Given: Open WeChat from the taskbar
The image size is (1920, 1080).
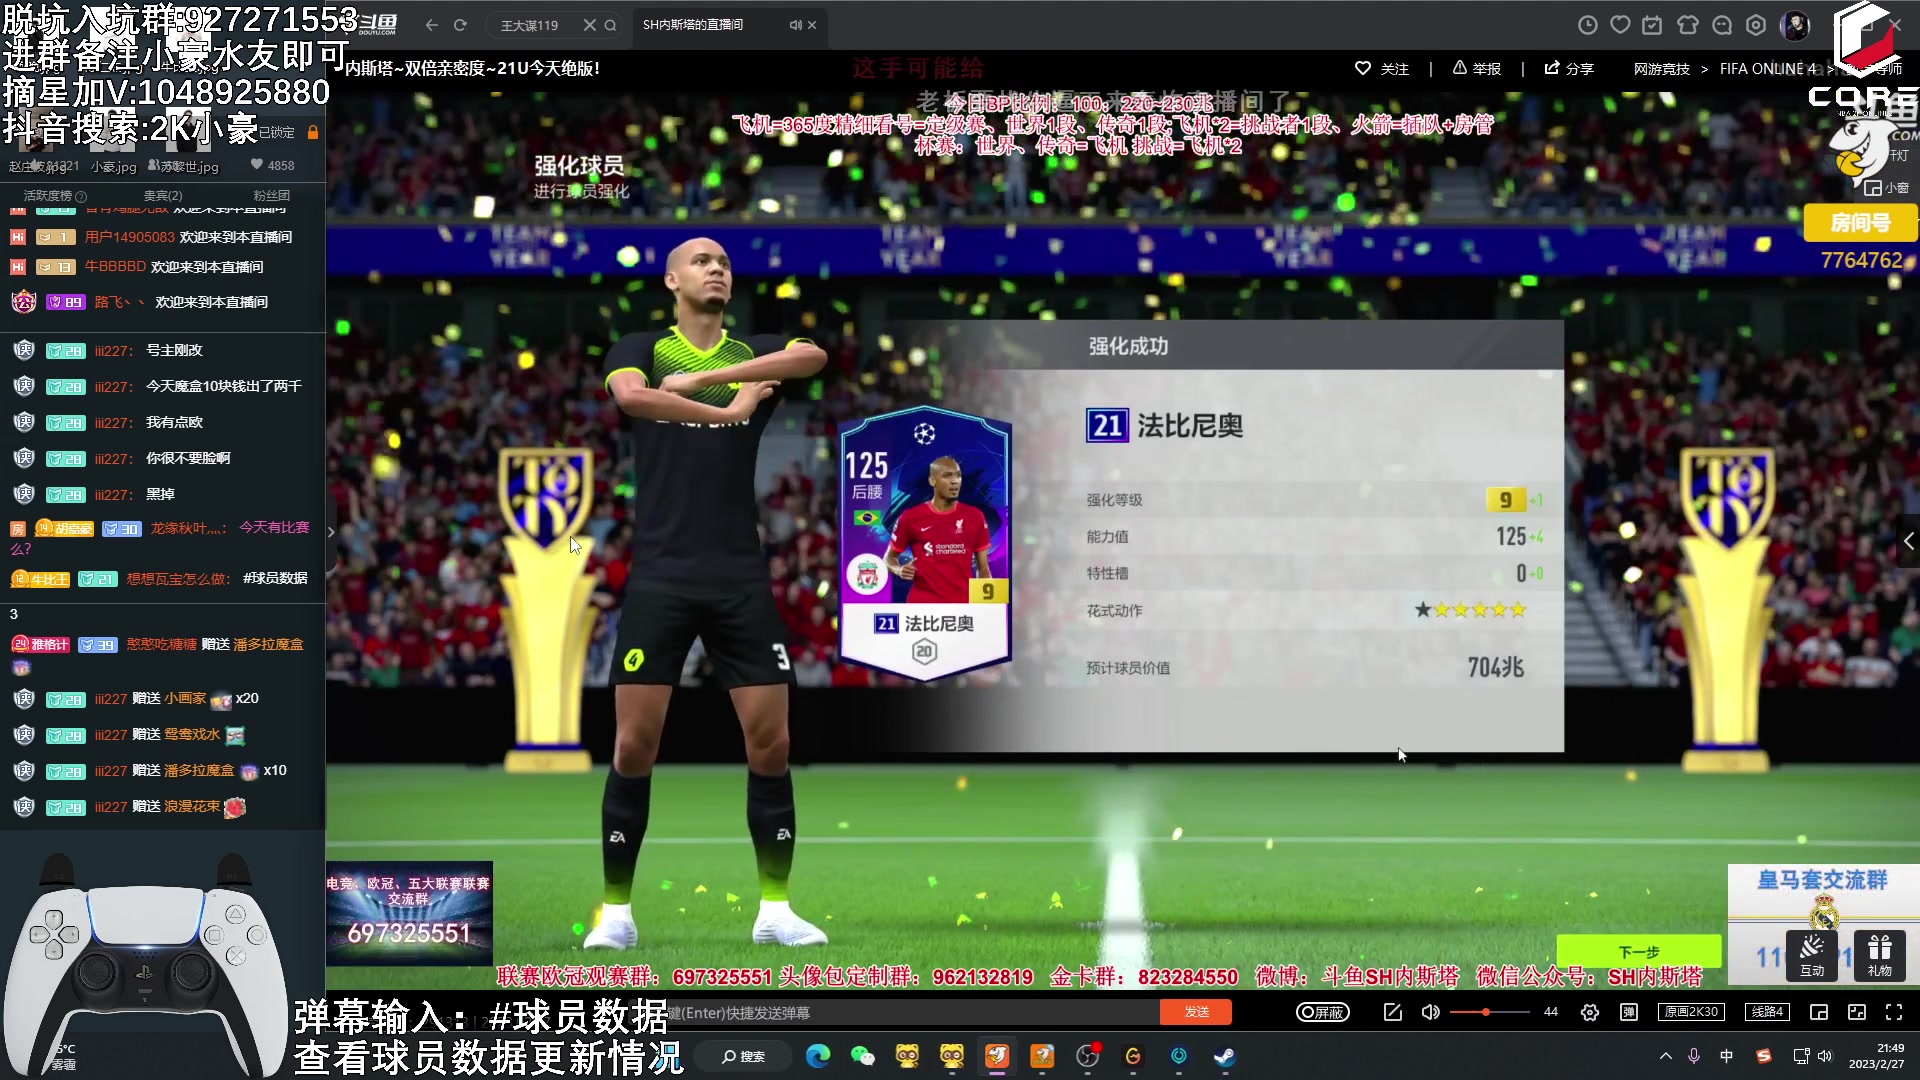Looking at the screenshot, I should point(862,1056).
